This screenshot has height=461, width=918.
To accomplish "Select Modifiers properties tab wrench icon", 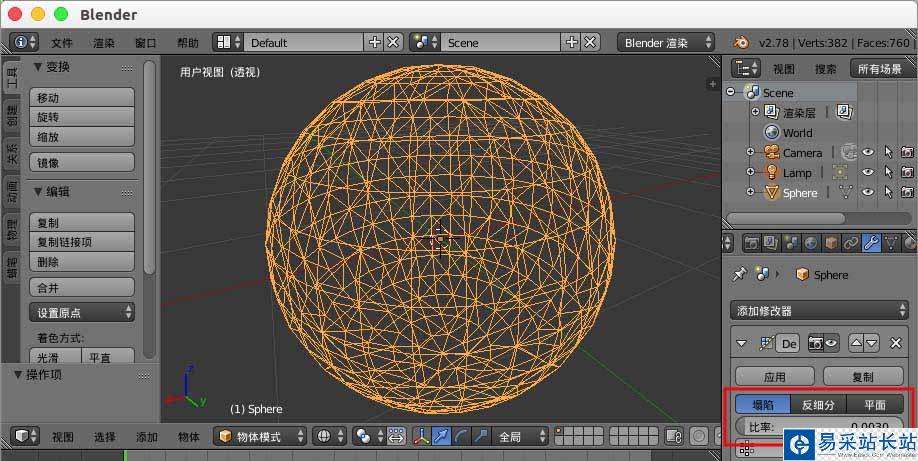I will pyautogui.click(x=871, y=243).
